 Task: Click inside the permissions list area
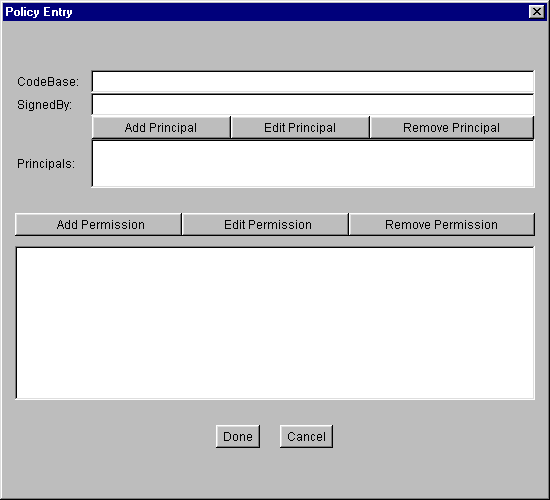point(275,323)
